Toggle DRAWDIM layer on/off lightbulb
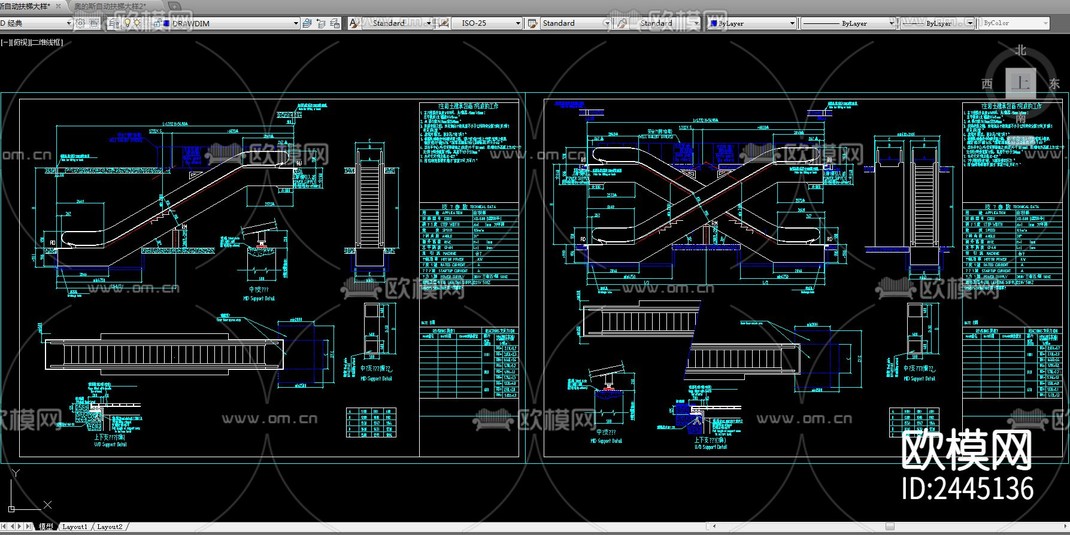The image size is (1070, 535). [x=128, y=23]
